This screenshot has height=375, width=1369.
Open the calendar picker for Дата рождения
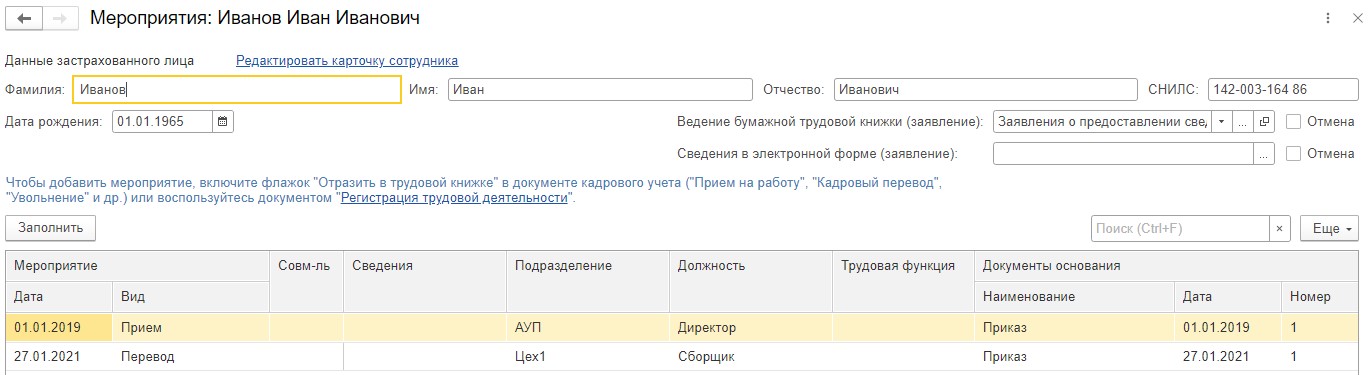pos(223,122)
